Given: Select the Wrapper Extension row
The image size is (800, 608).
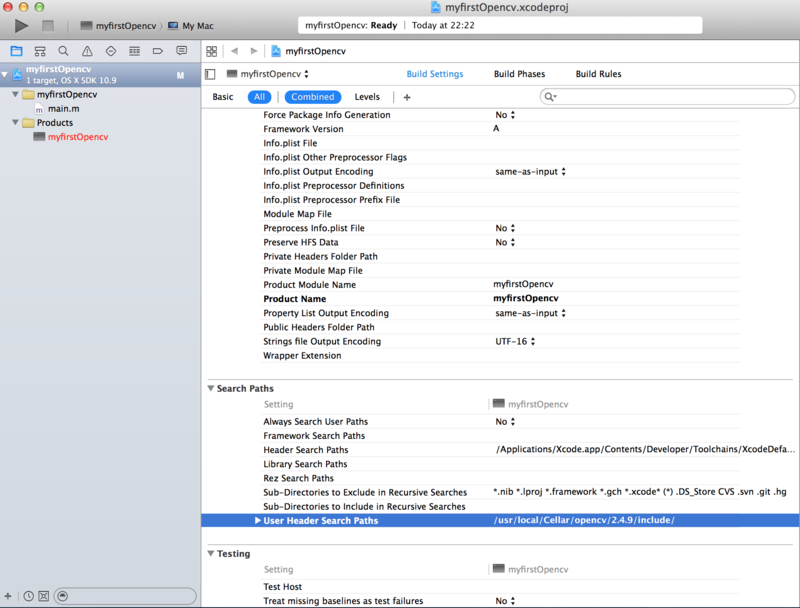Looking at the screenshot, I should 500,356.
